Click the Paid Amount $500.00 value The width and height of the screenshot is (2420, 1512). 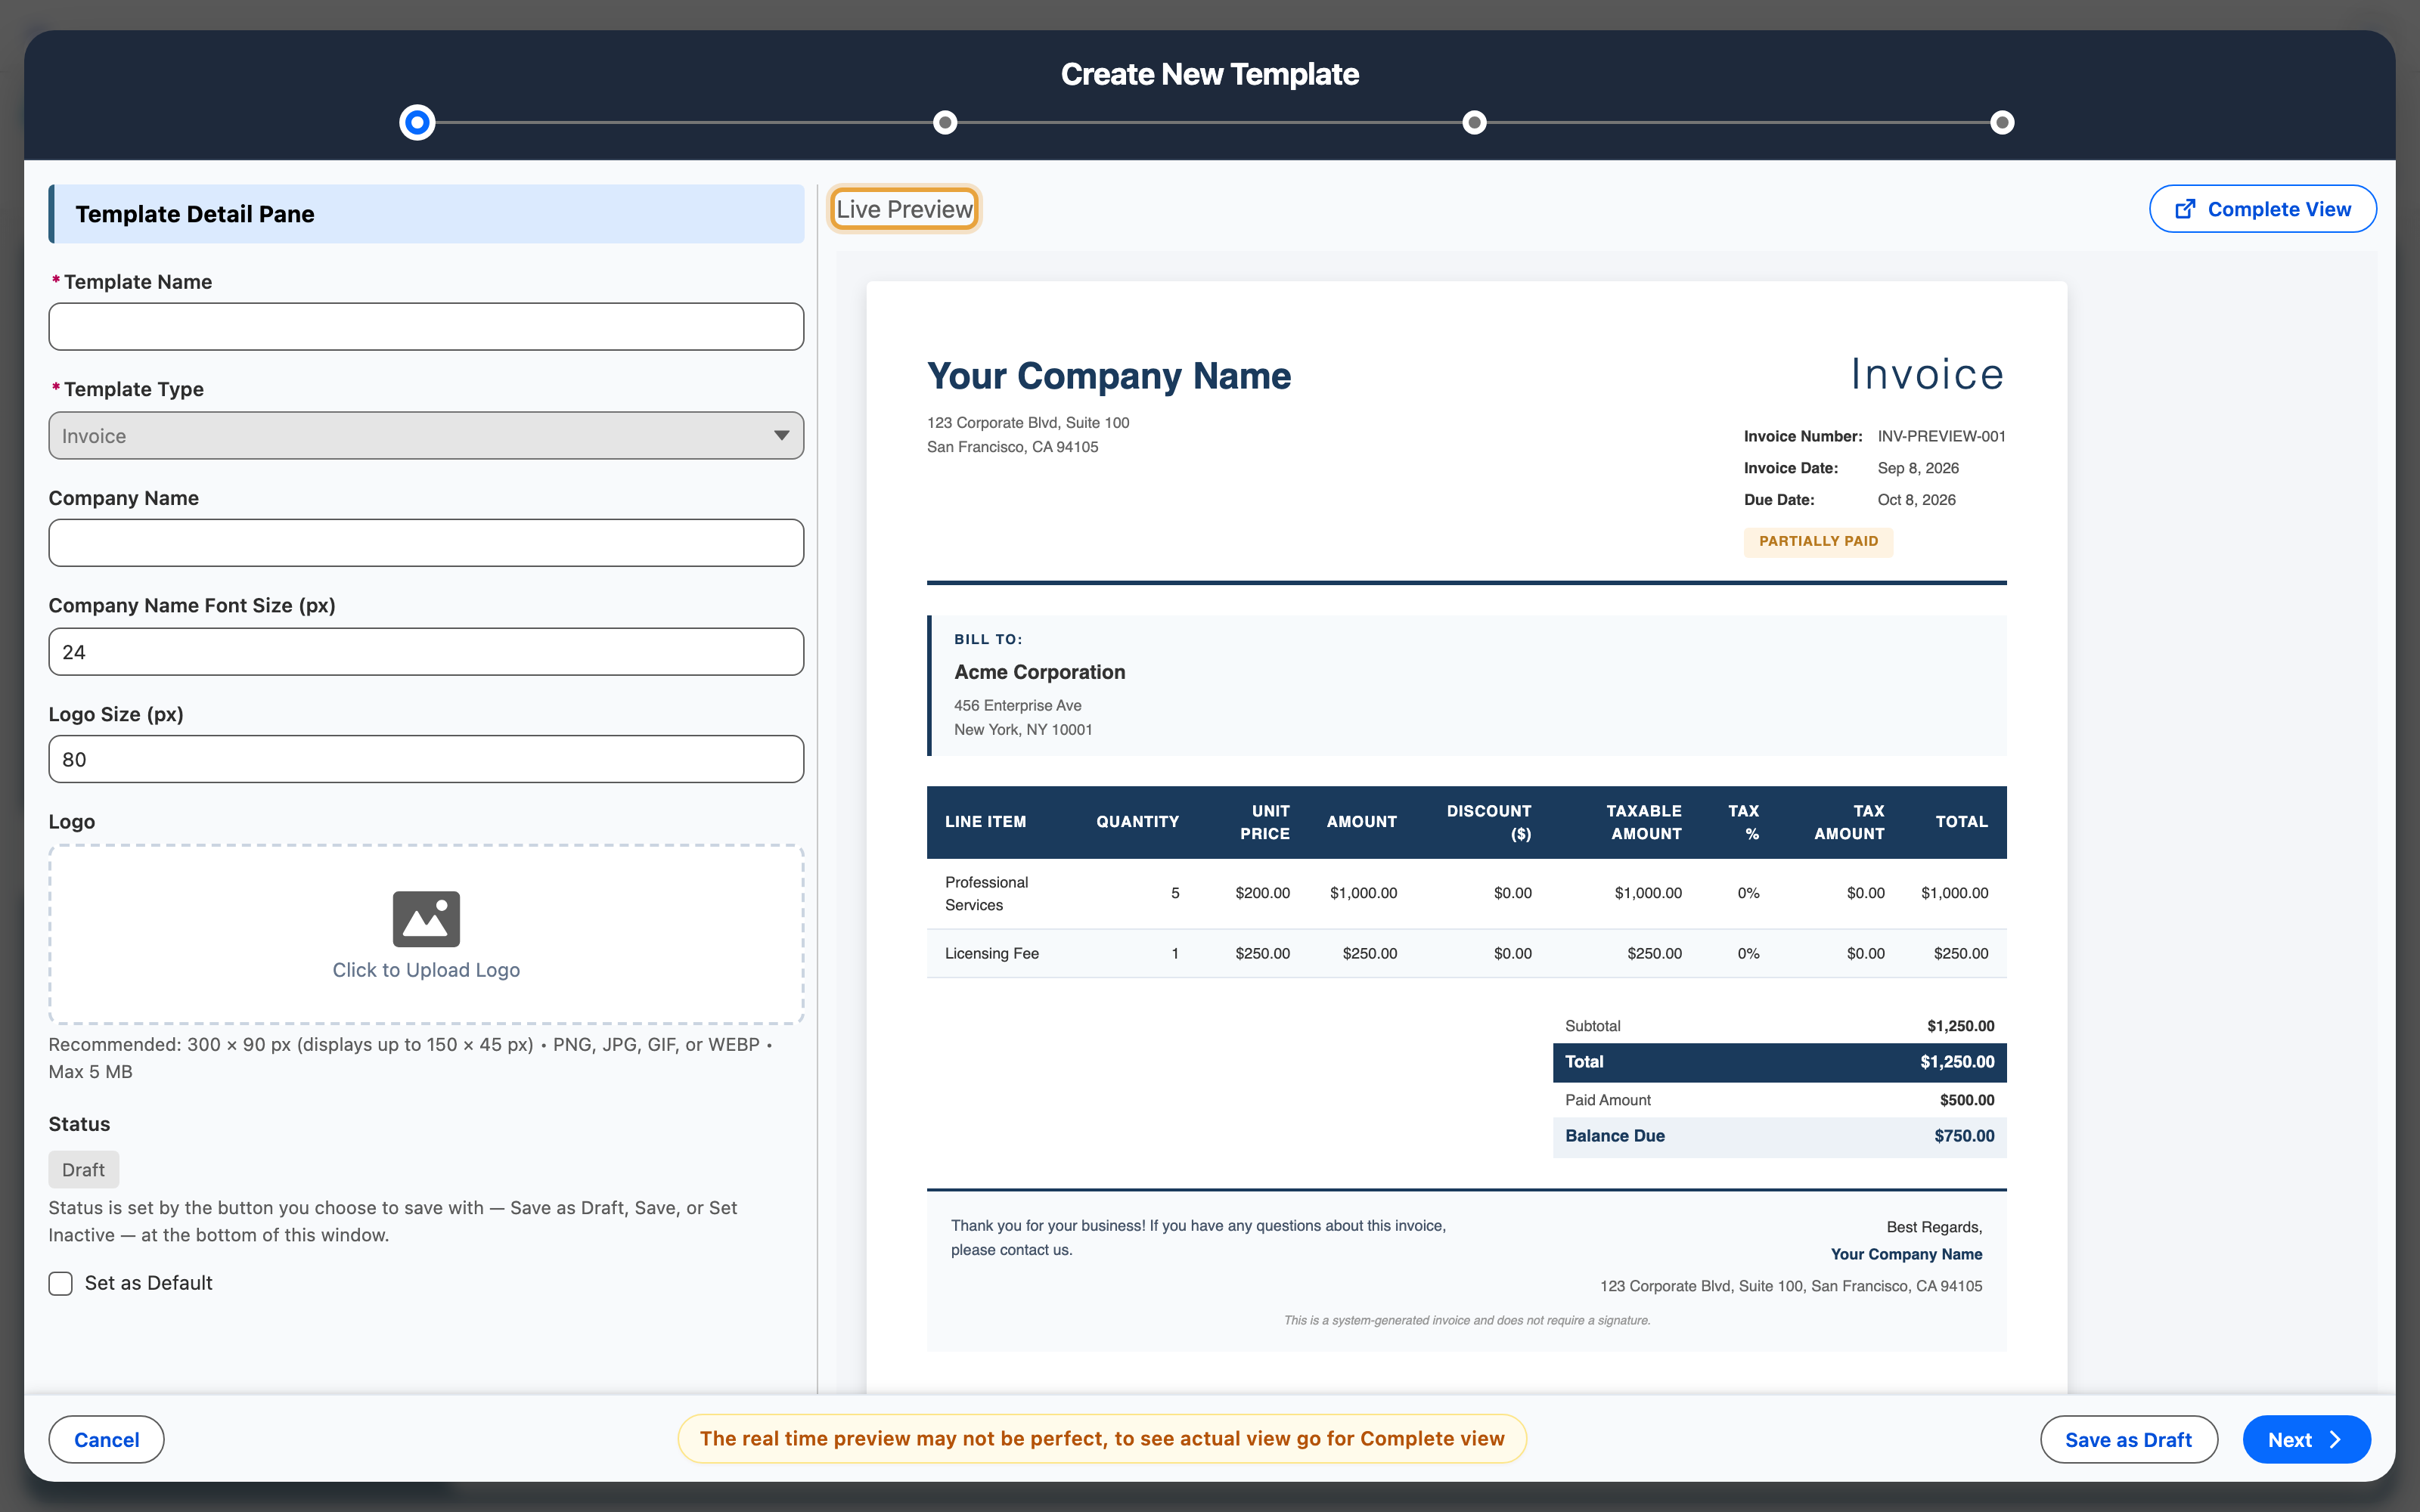click(1966, 1100)
